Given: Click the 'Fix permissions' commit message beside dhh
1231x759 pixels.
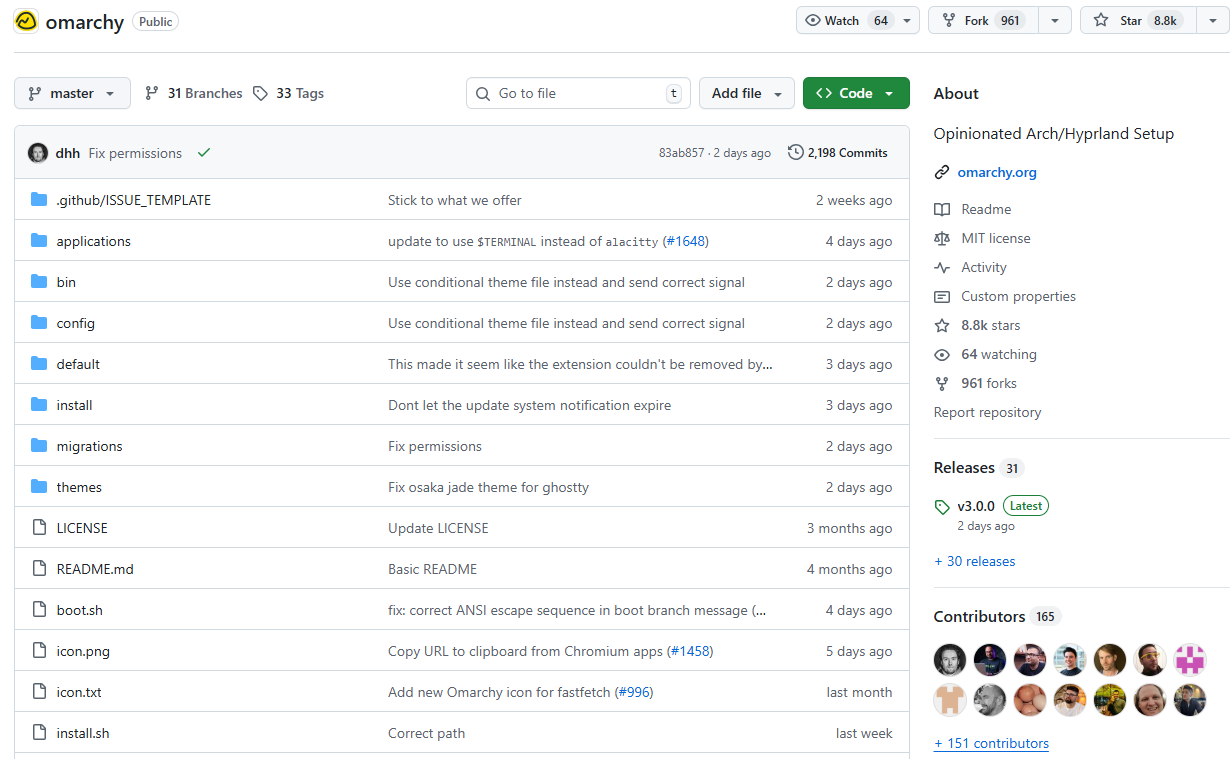Looking at the screenshot, I should point(135,153).
